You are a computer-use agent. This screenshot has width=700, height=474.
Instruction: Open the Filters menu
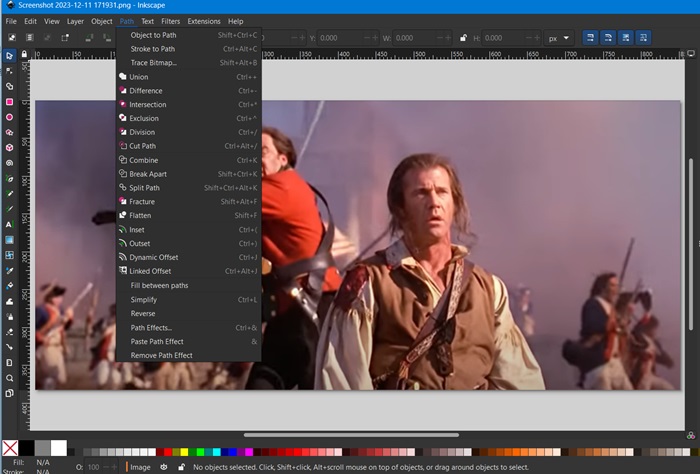[x=171, y=21]
